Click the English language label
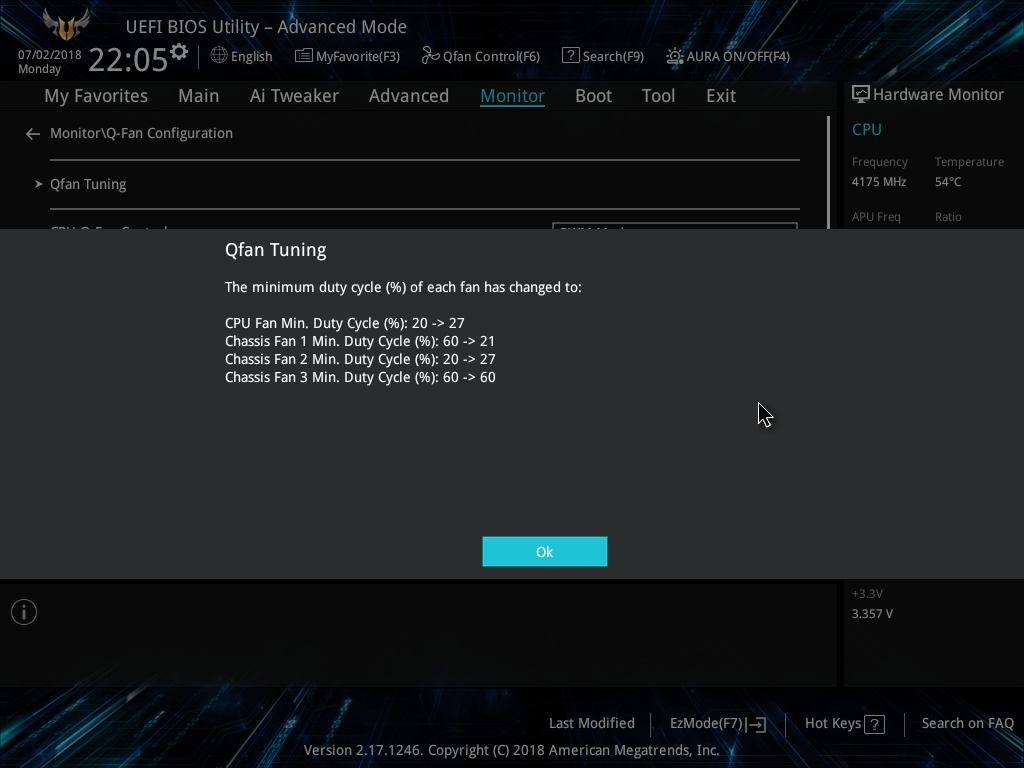The width and height of the screenshot is (1024, 768). [251, 57]
